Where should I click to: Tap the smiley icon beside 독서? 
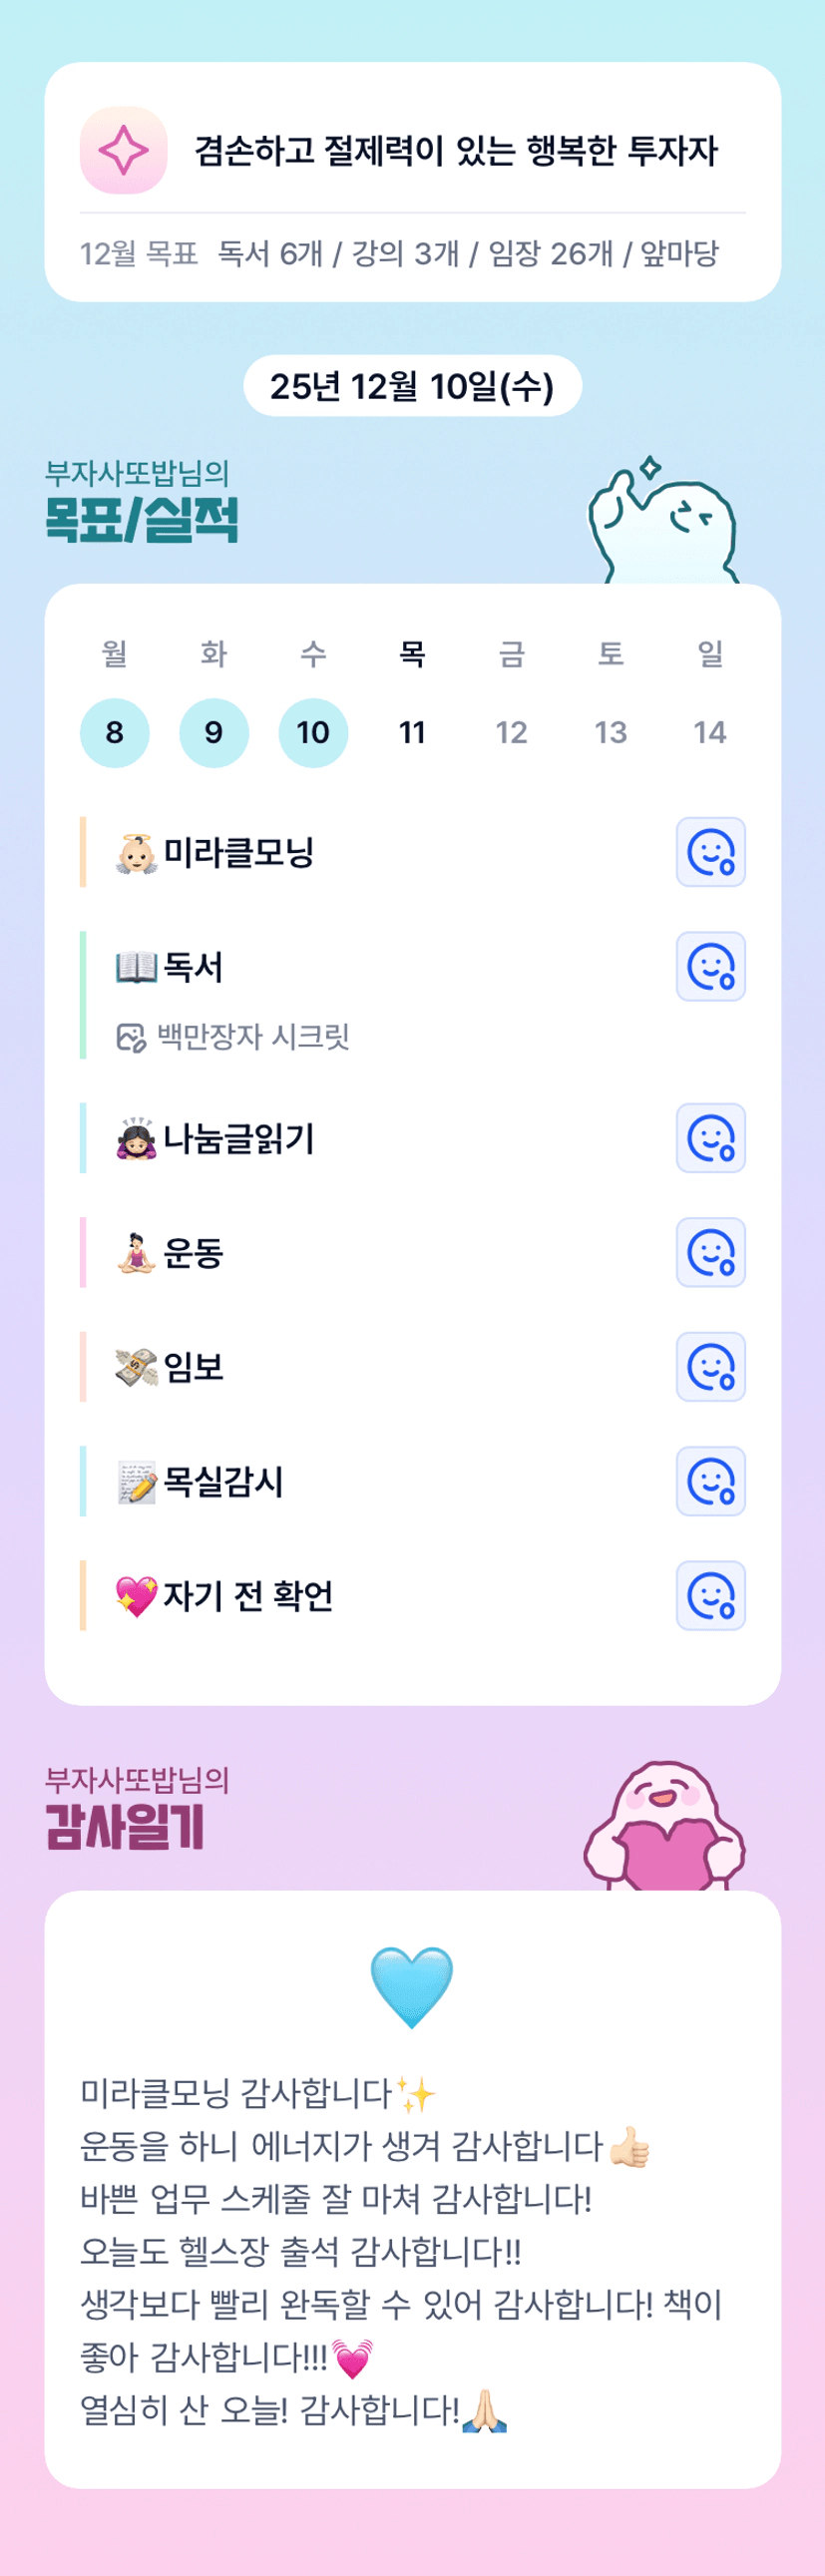click(x=710, y=966)
